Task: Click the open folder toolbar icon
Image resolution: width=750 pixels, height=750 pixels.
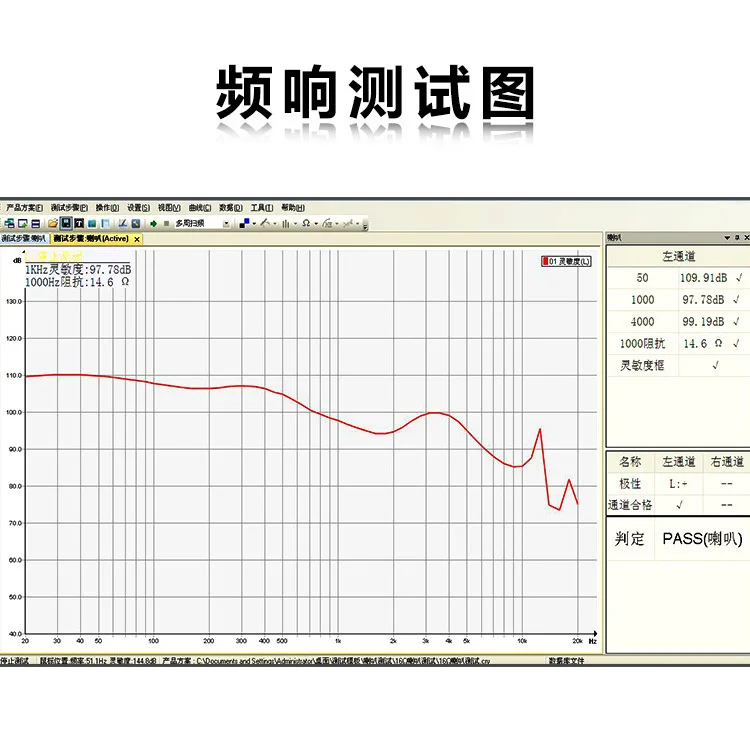Action: click(53, 223)
